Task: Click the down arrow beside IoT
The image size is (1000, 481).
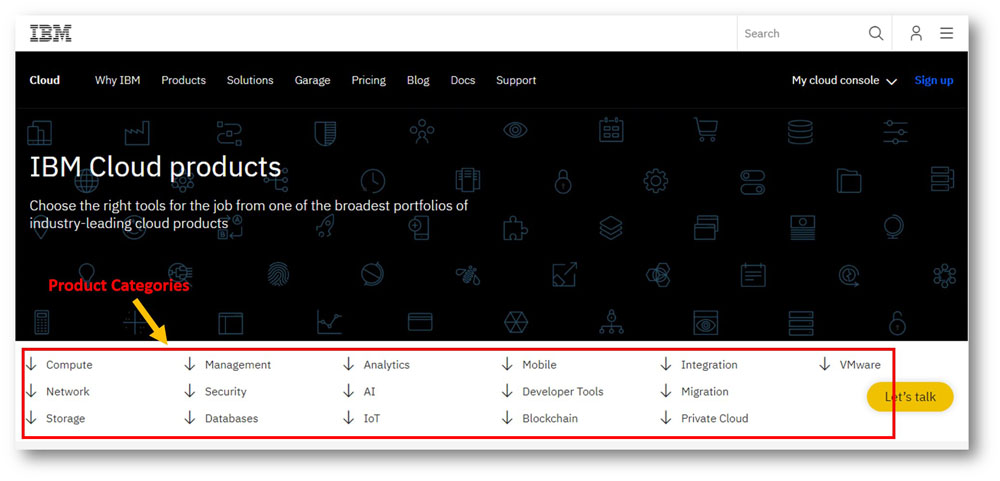Action: pos(348,418)
